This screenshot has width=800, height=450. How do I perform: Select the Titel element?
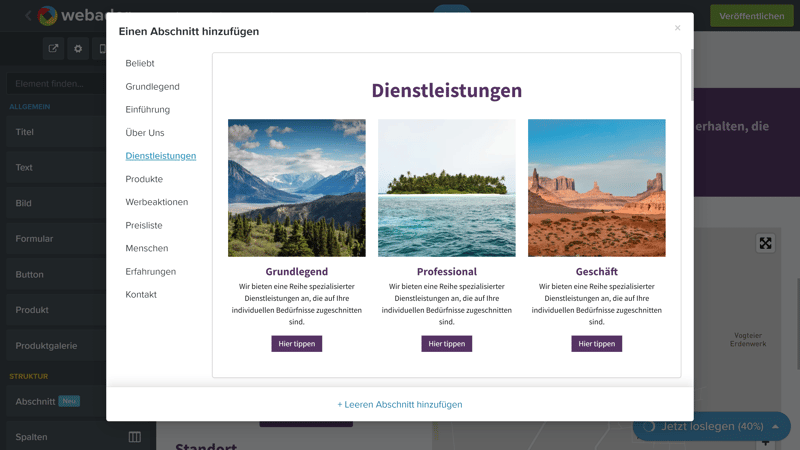click(x=56, y=132)
